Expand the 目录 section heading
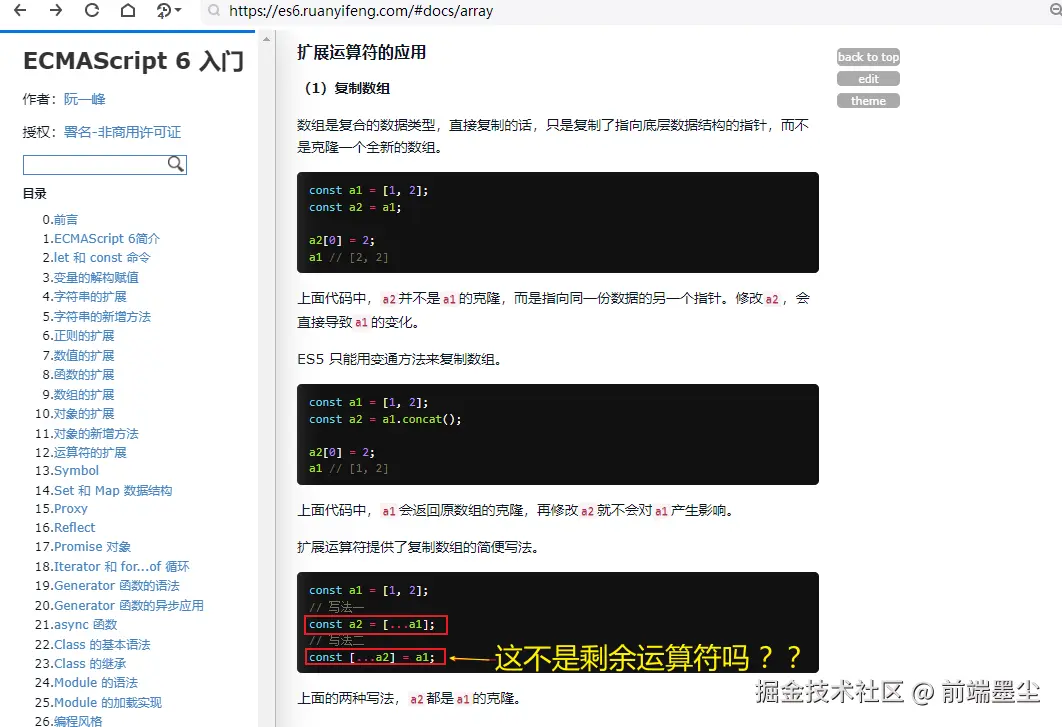The image size is (1062, 727). pos(34,192)
